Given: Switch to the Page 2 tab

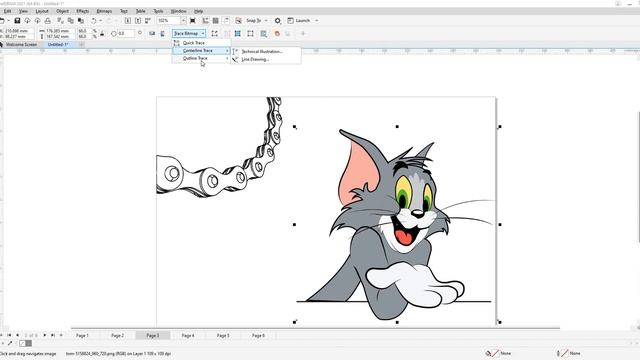Looking at the screenshot, I should [x=118, y=335].
